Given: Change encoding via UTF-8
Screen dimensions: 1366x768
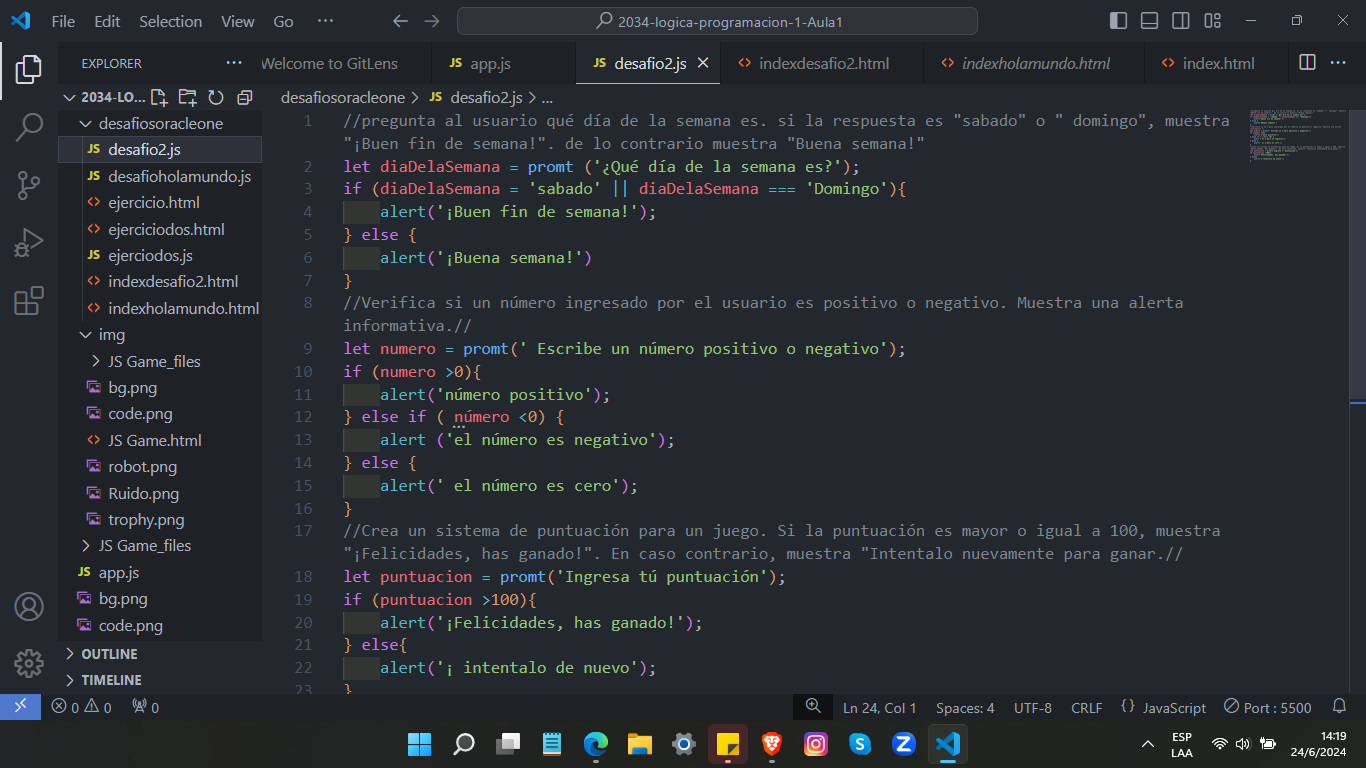Looking at the screenshot, I should (1033, 707).
